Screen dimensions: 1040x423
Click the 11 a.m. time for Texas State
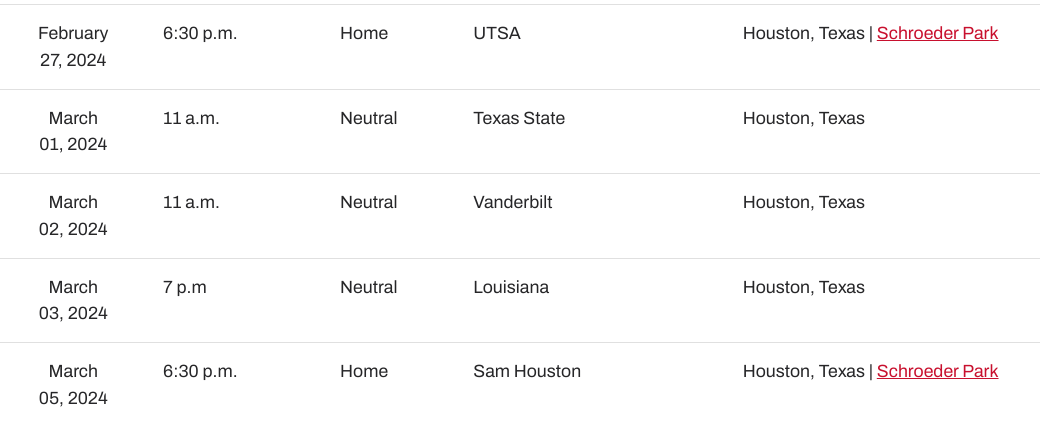[x=191, y=118]
